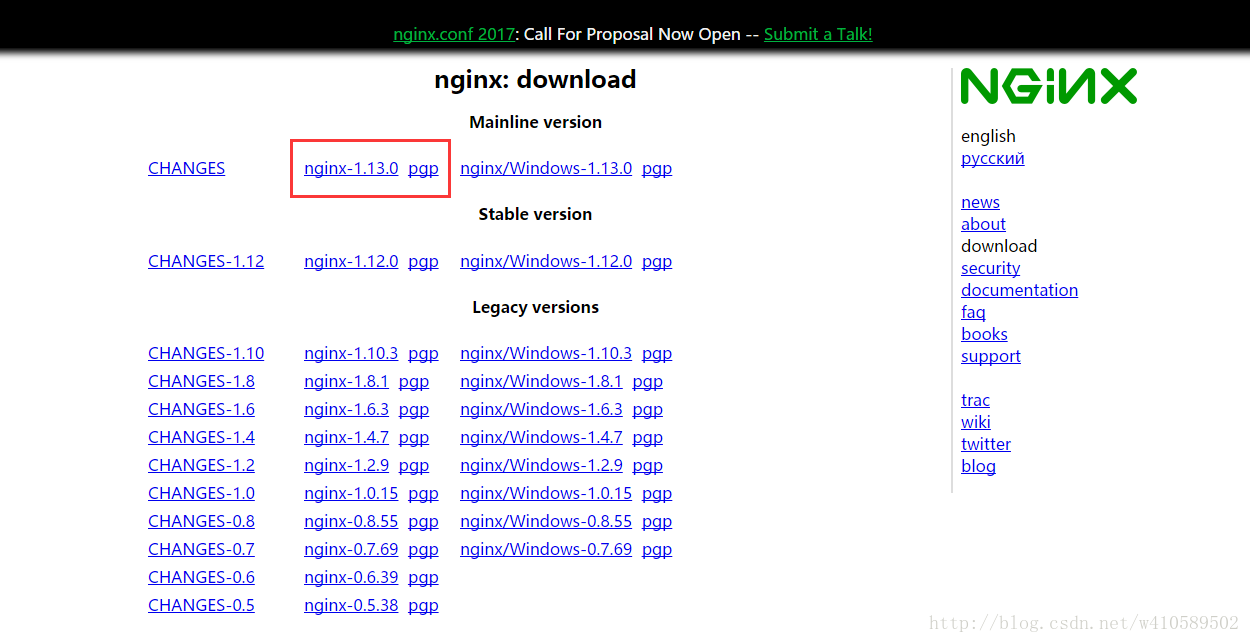This screenshot has width=1250, height=643.
Task: Open the pgp link beside nginx-1.10.3
Action: 423,354
